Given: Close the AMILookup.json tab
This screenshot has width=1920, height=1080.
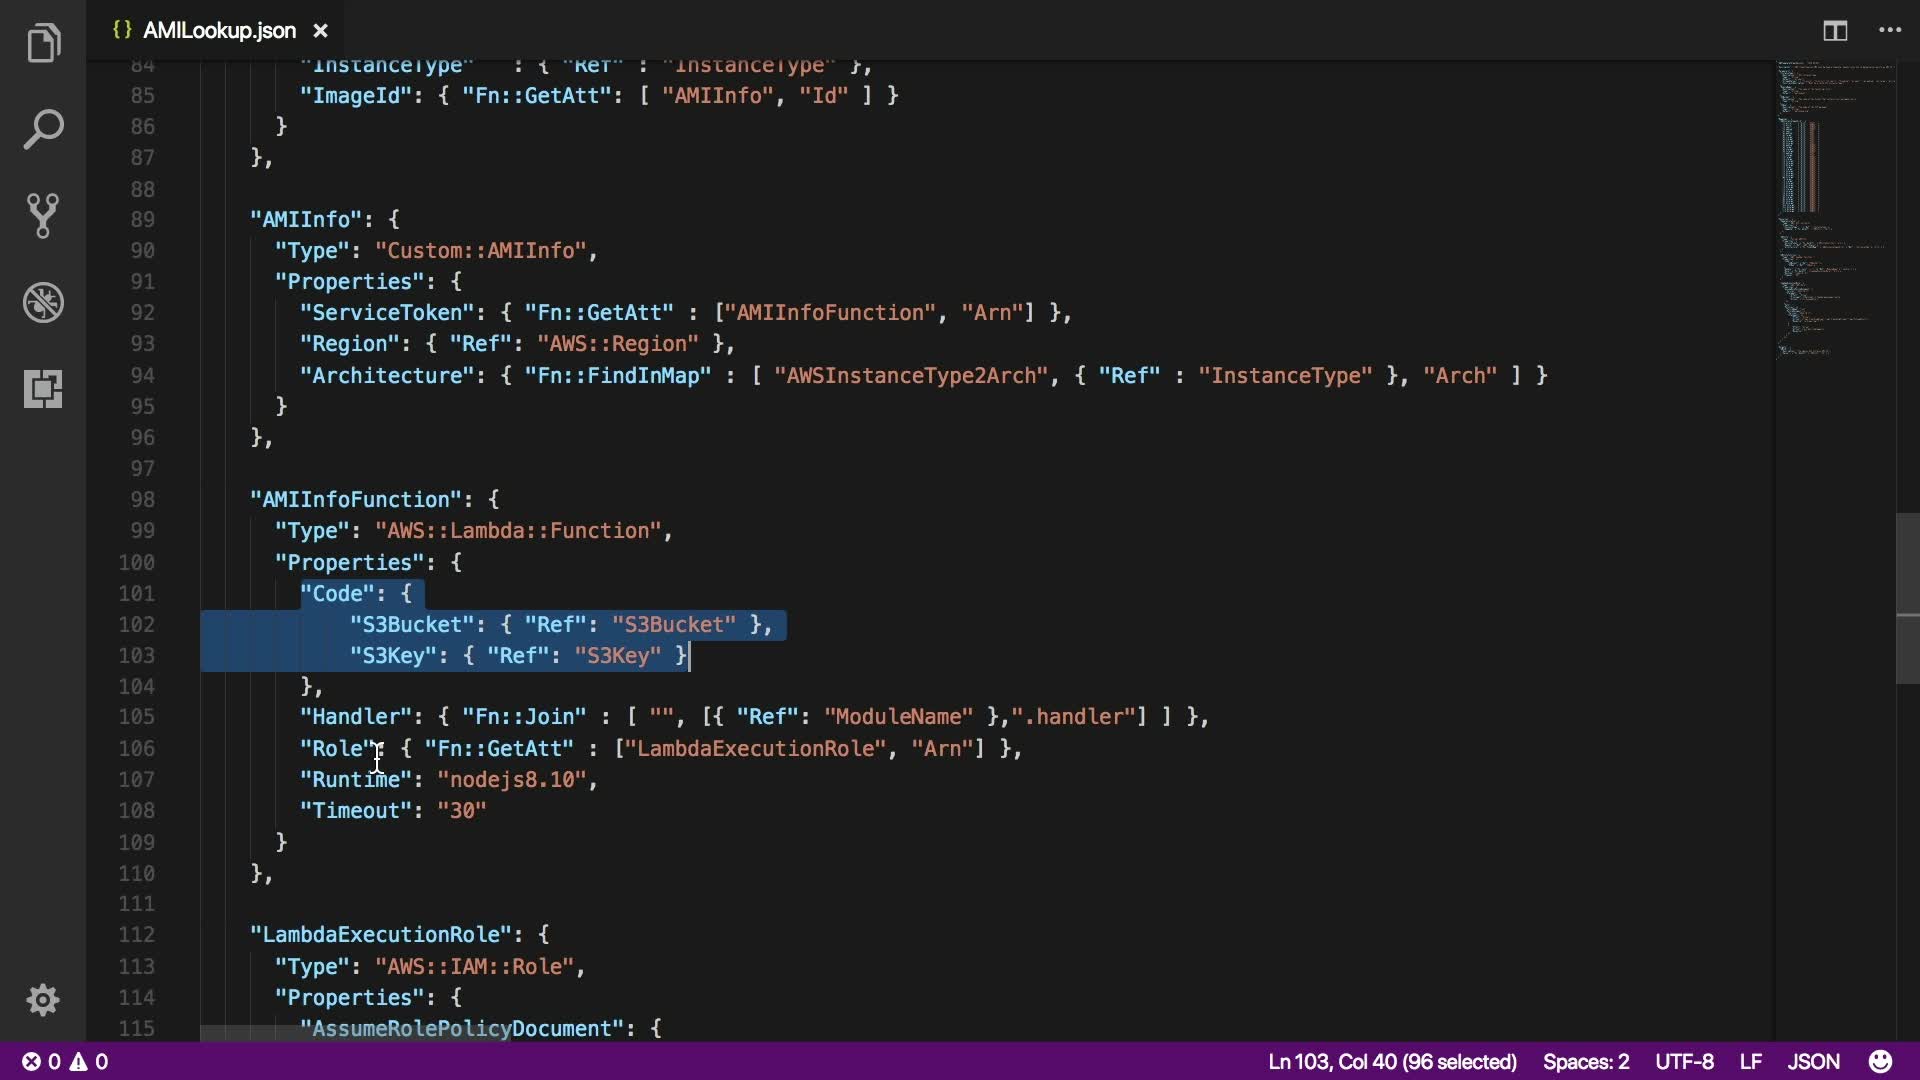Looking at the screenshot, I should click(x=321, y=31).
